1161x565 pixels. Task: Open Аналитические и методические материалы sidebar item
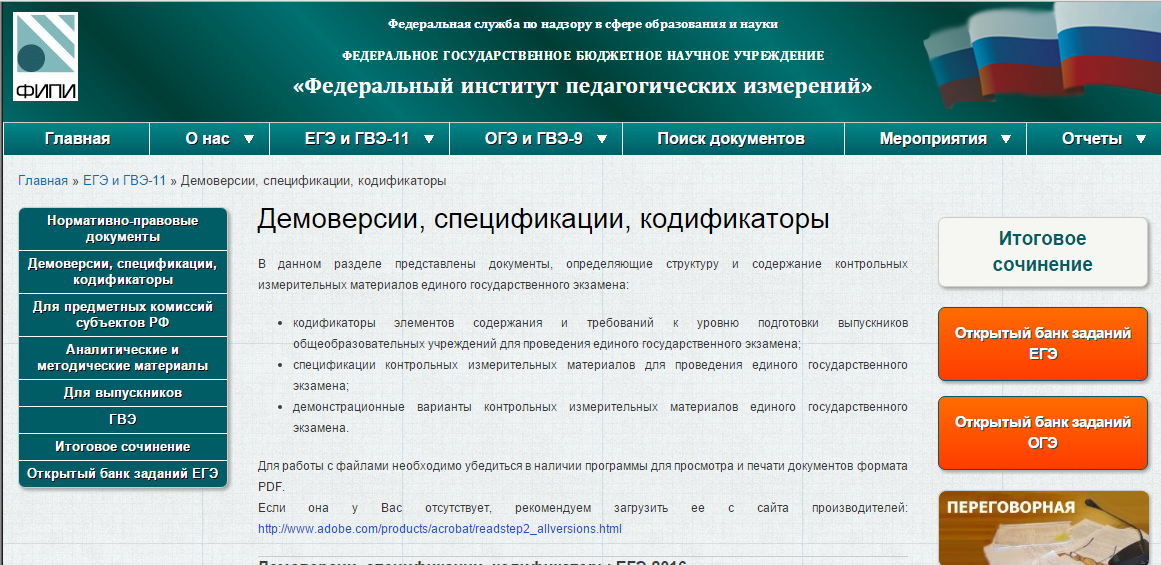pos(122,358)
